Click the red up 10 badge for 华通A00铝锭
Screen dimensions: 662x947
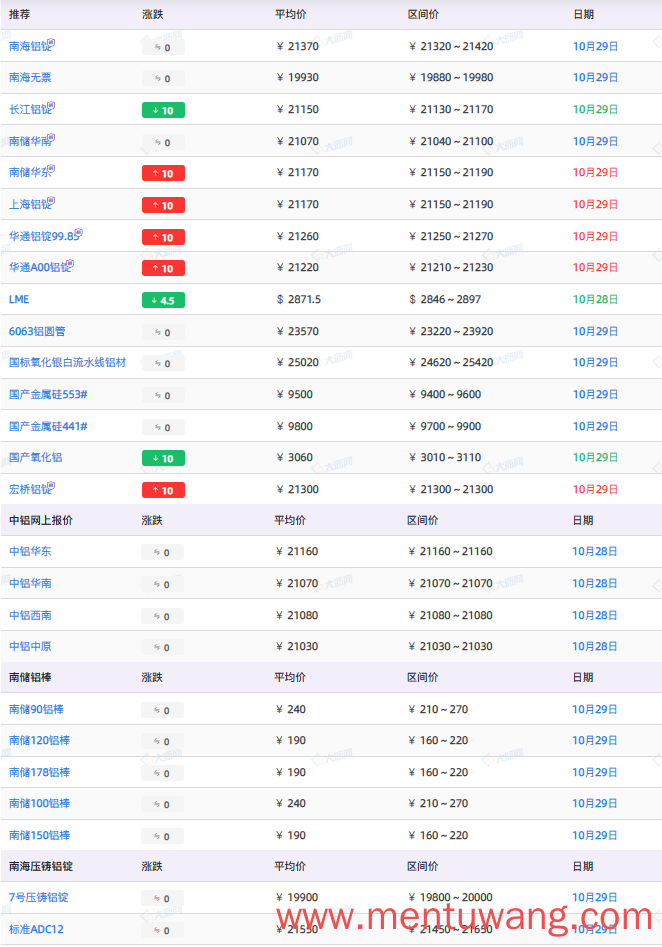[x=163, y=268]
